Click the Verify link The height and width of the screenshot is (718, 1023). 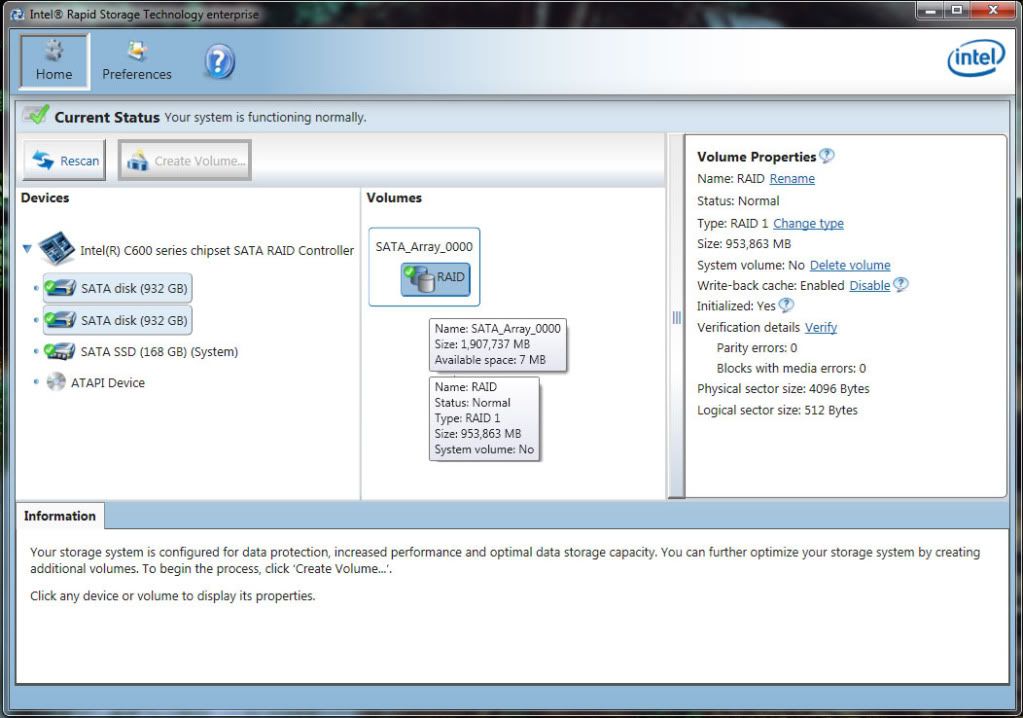821,327
